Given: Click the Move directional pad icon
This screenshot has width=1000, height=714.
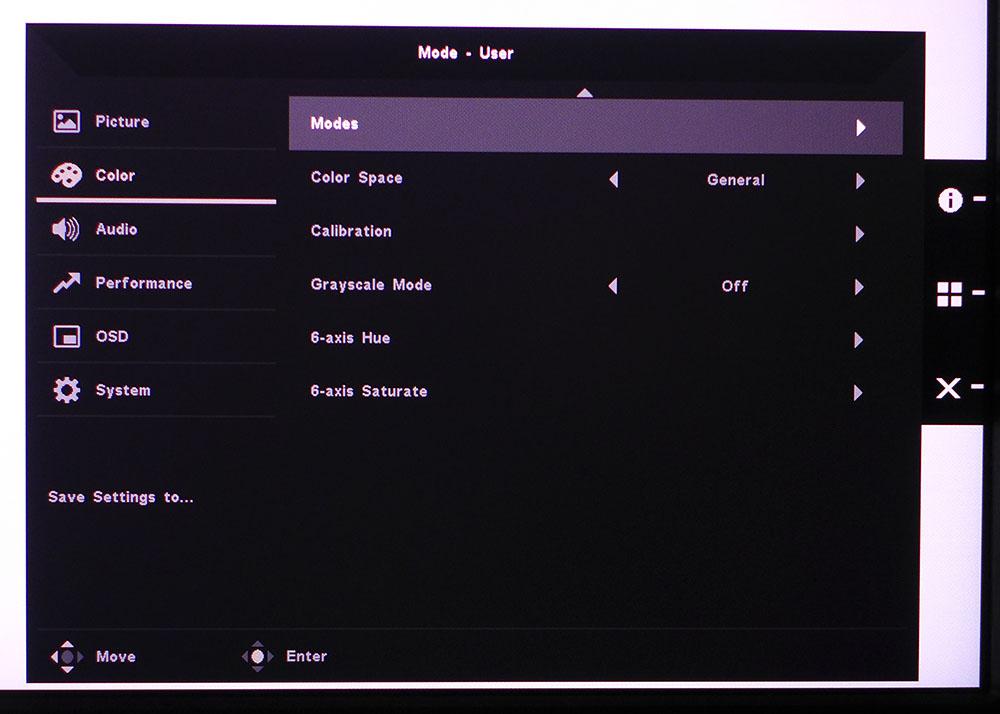Looking at the screenshot, I should [x=67, y=657].
